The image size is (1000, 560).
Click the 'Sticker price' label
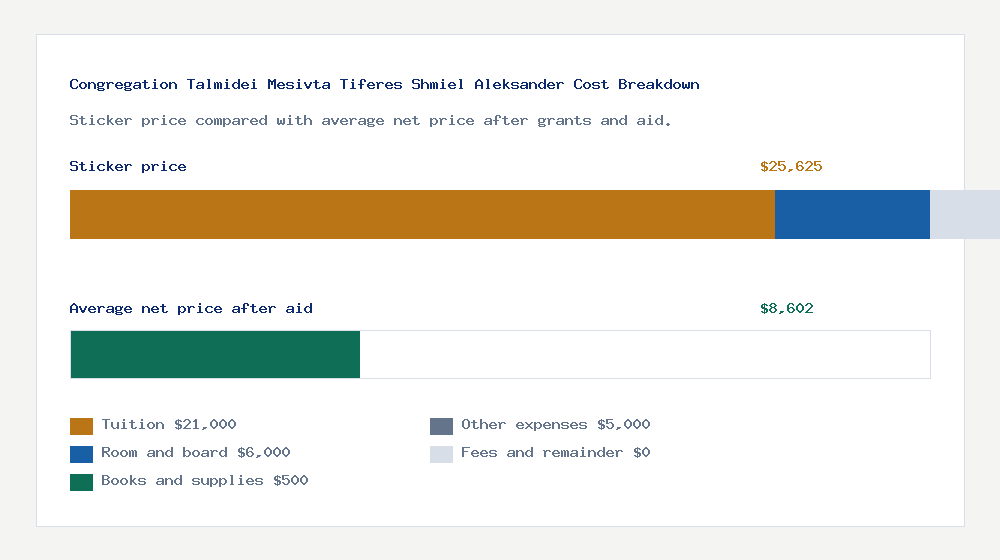click(128, 166)
